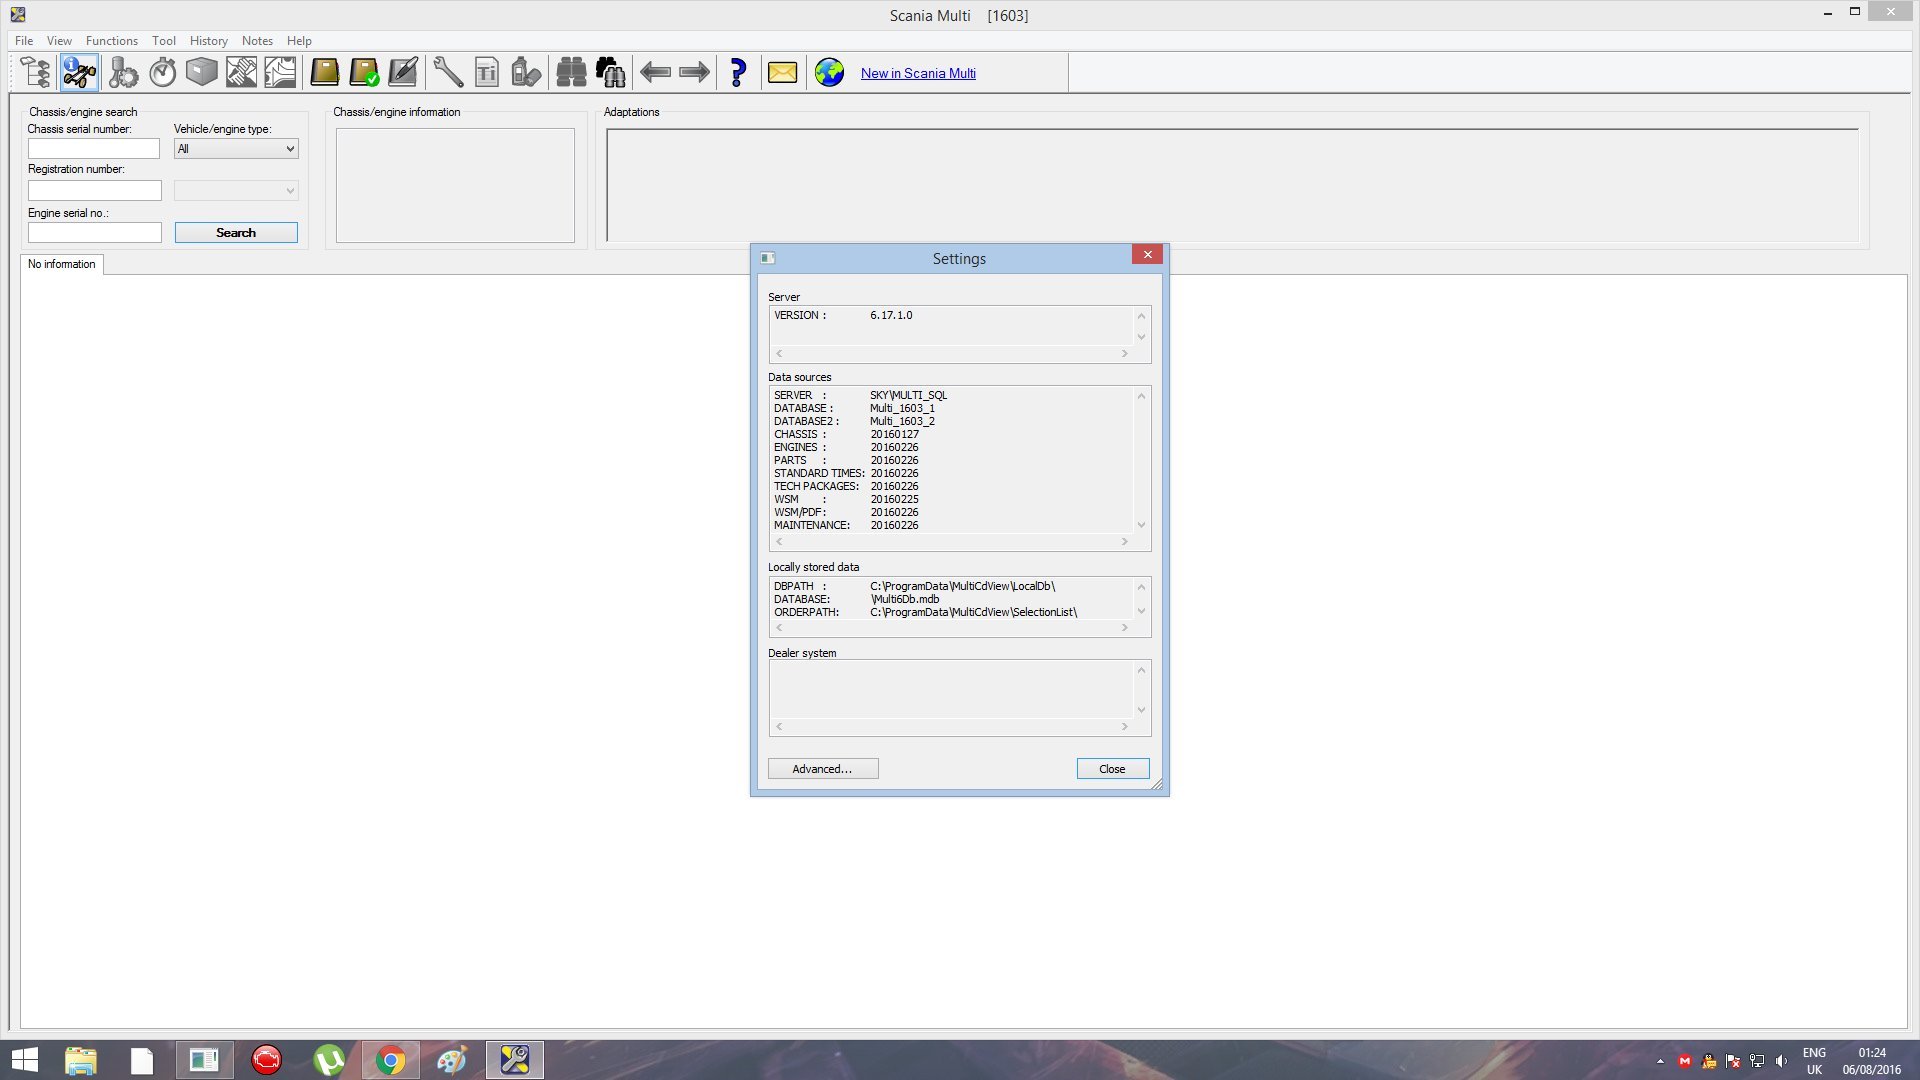Image resolution: width=1920 pixels, height=1080 pixels.
Task: Open the View menu
Action: pos(59,41)
